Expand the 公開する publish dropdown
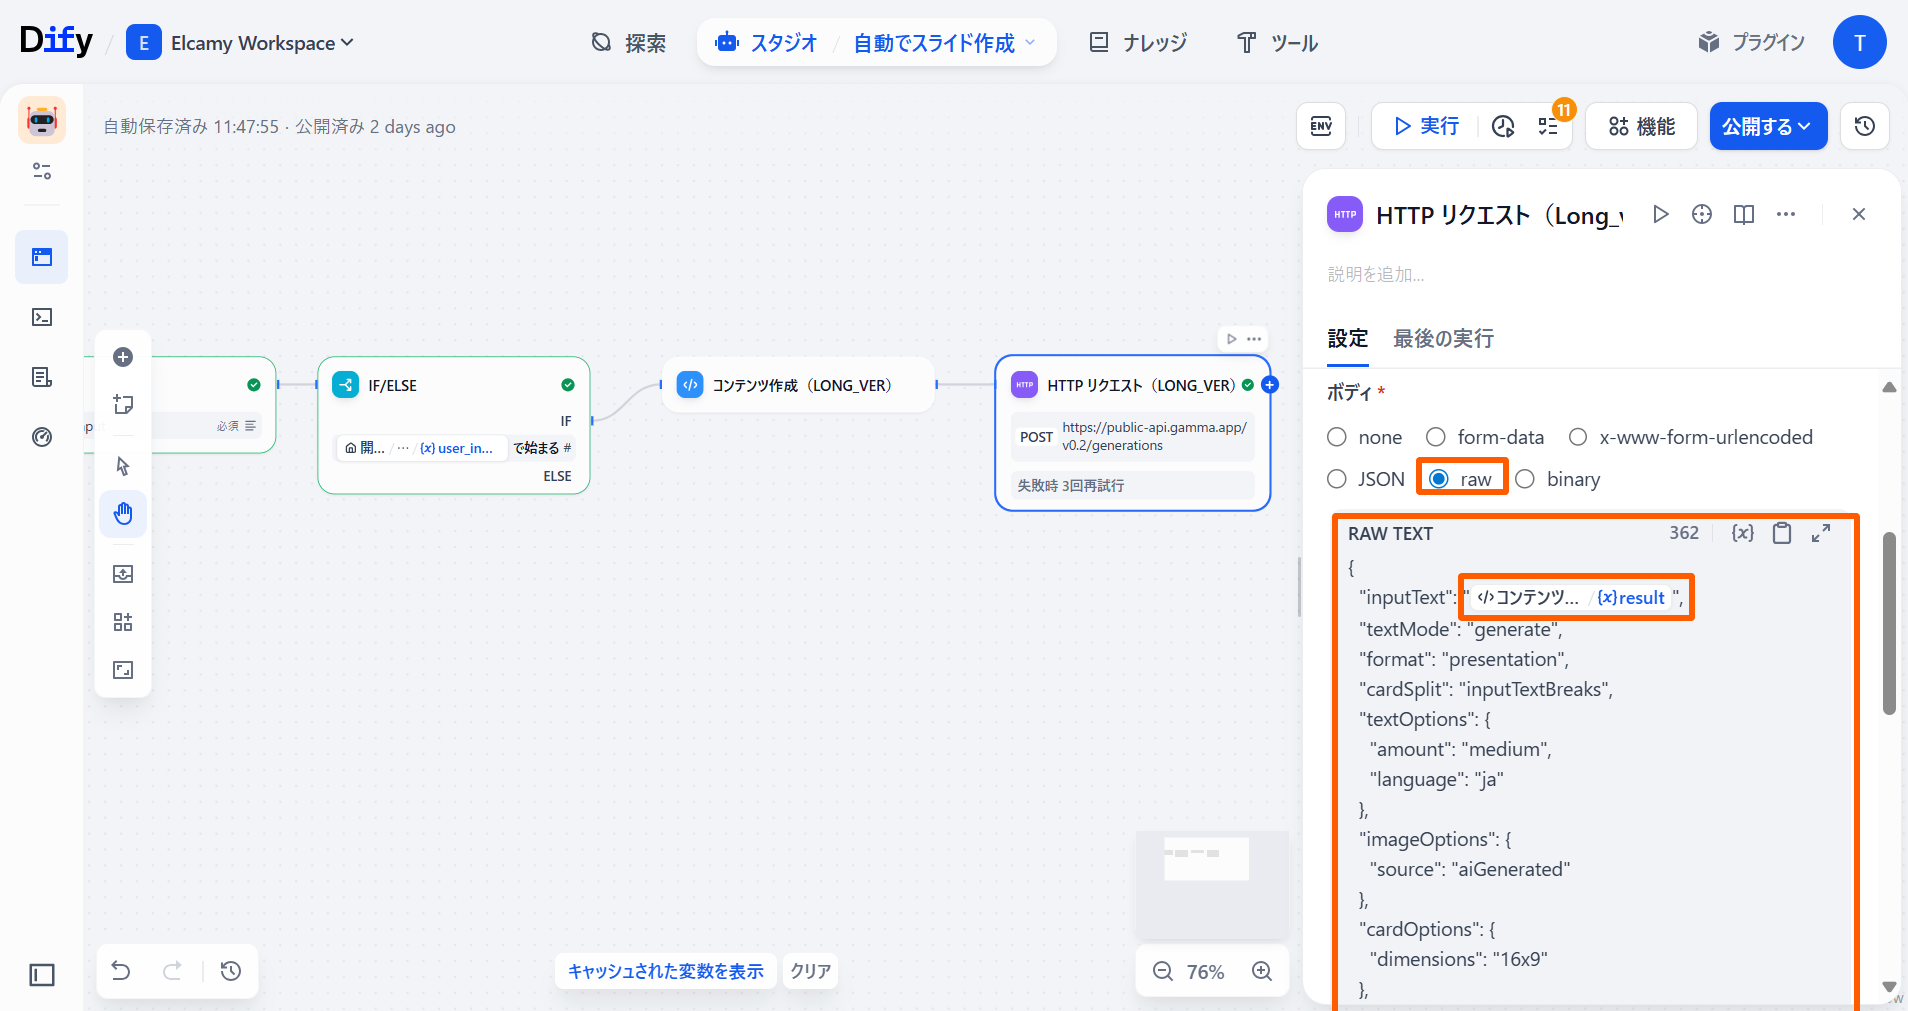 click(x=1768, y=126)
